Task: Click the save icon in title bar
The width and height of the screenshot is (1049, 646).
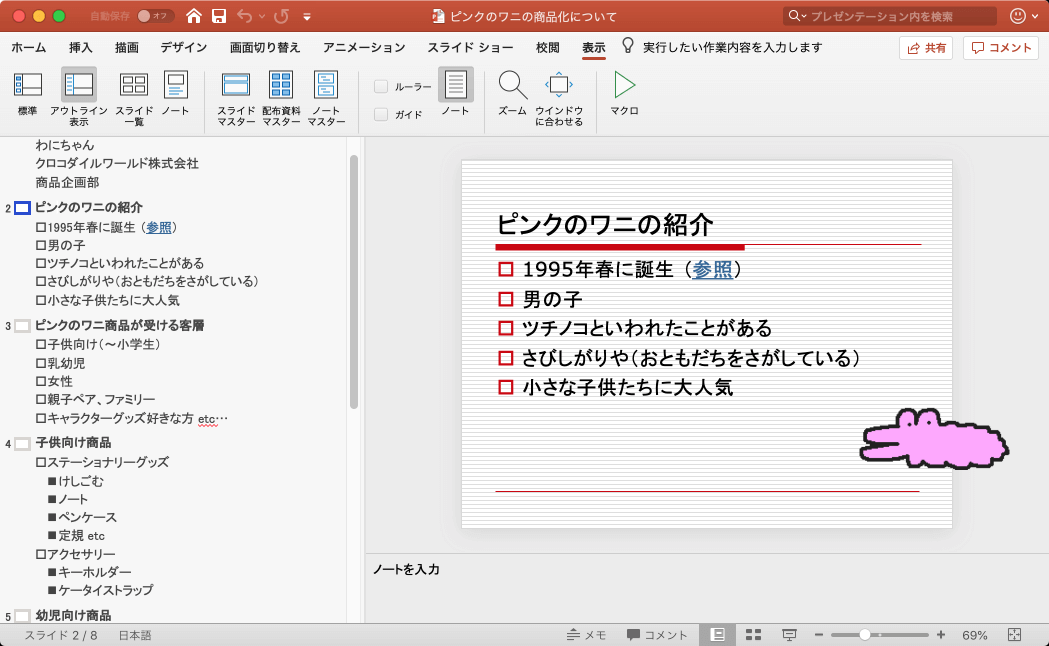Action: pos(218,16)
